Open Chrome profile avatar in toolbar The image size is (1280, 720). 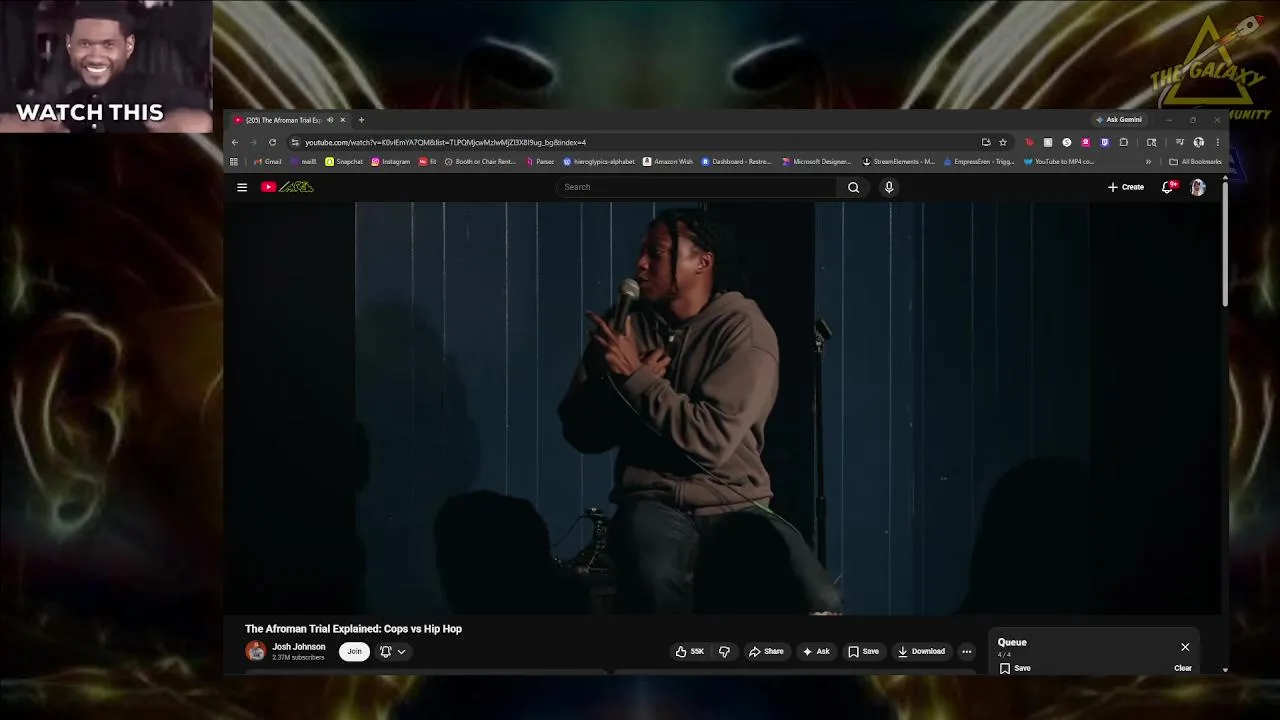point(1198,142)
